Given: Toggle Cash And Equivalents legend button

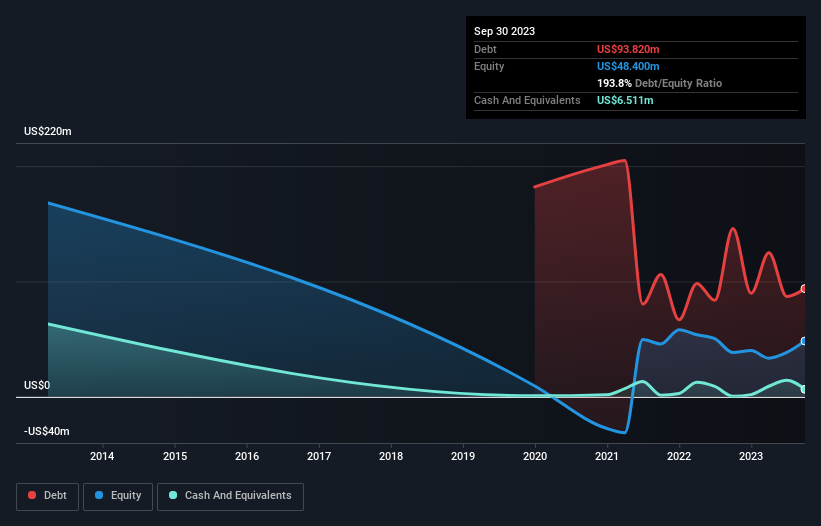Looking at the screenshot, I should pyautogui.click(x=230, y=496).
